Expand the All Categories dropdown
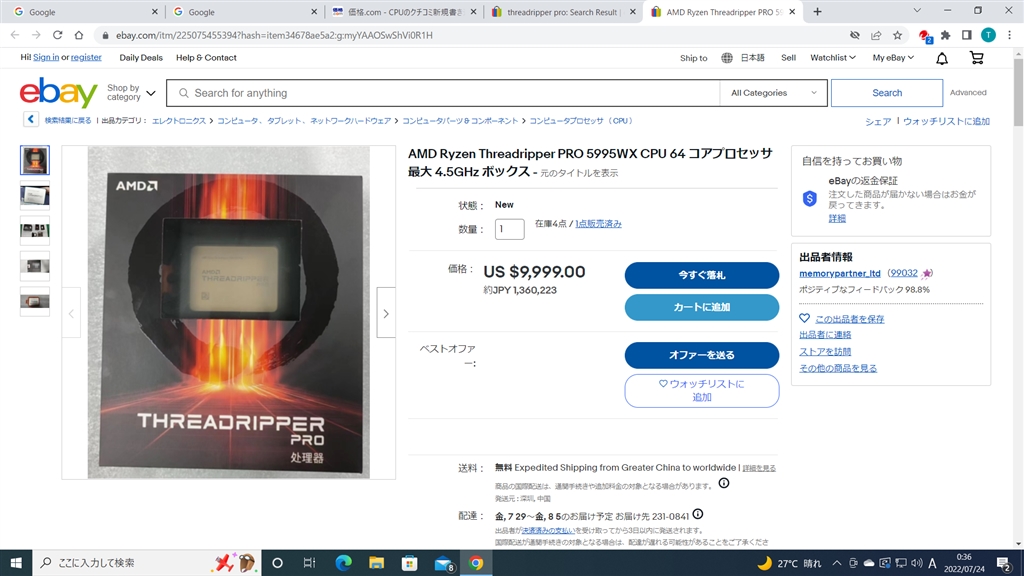 pos(773,93)
